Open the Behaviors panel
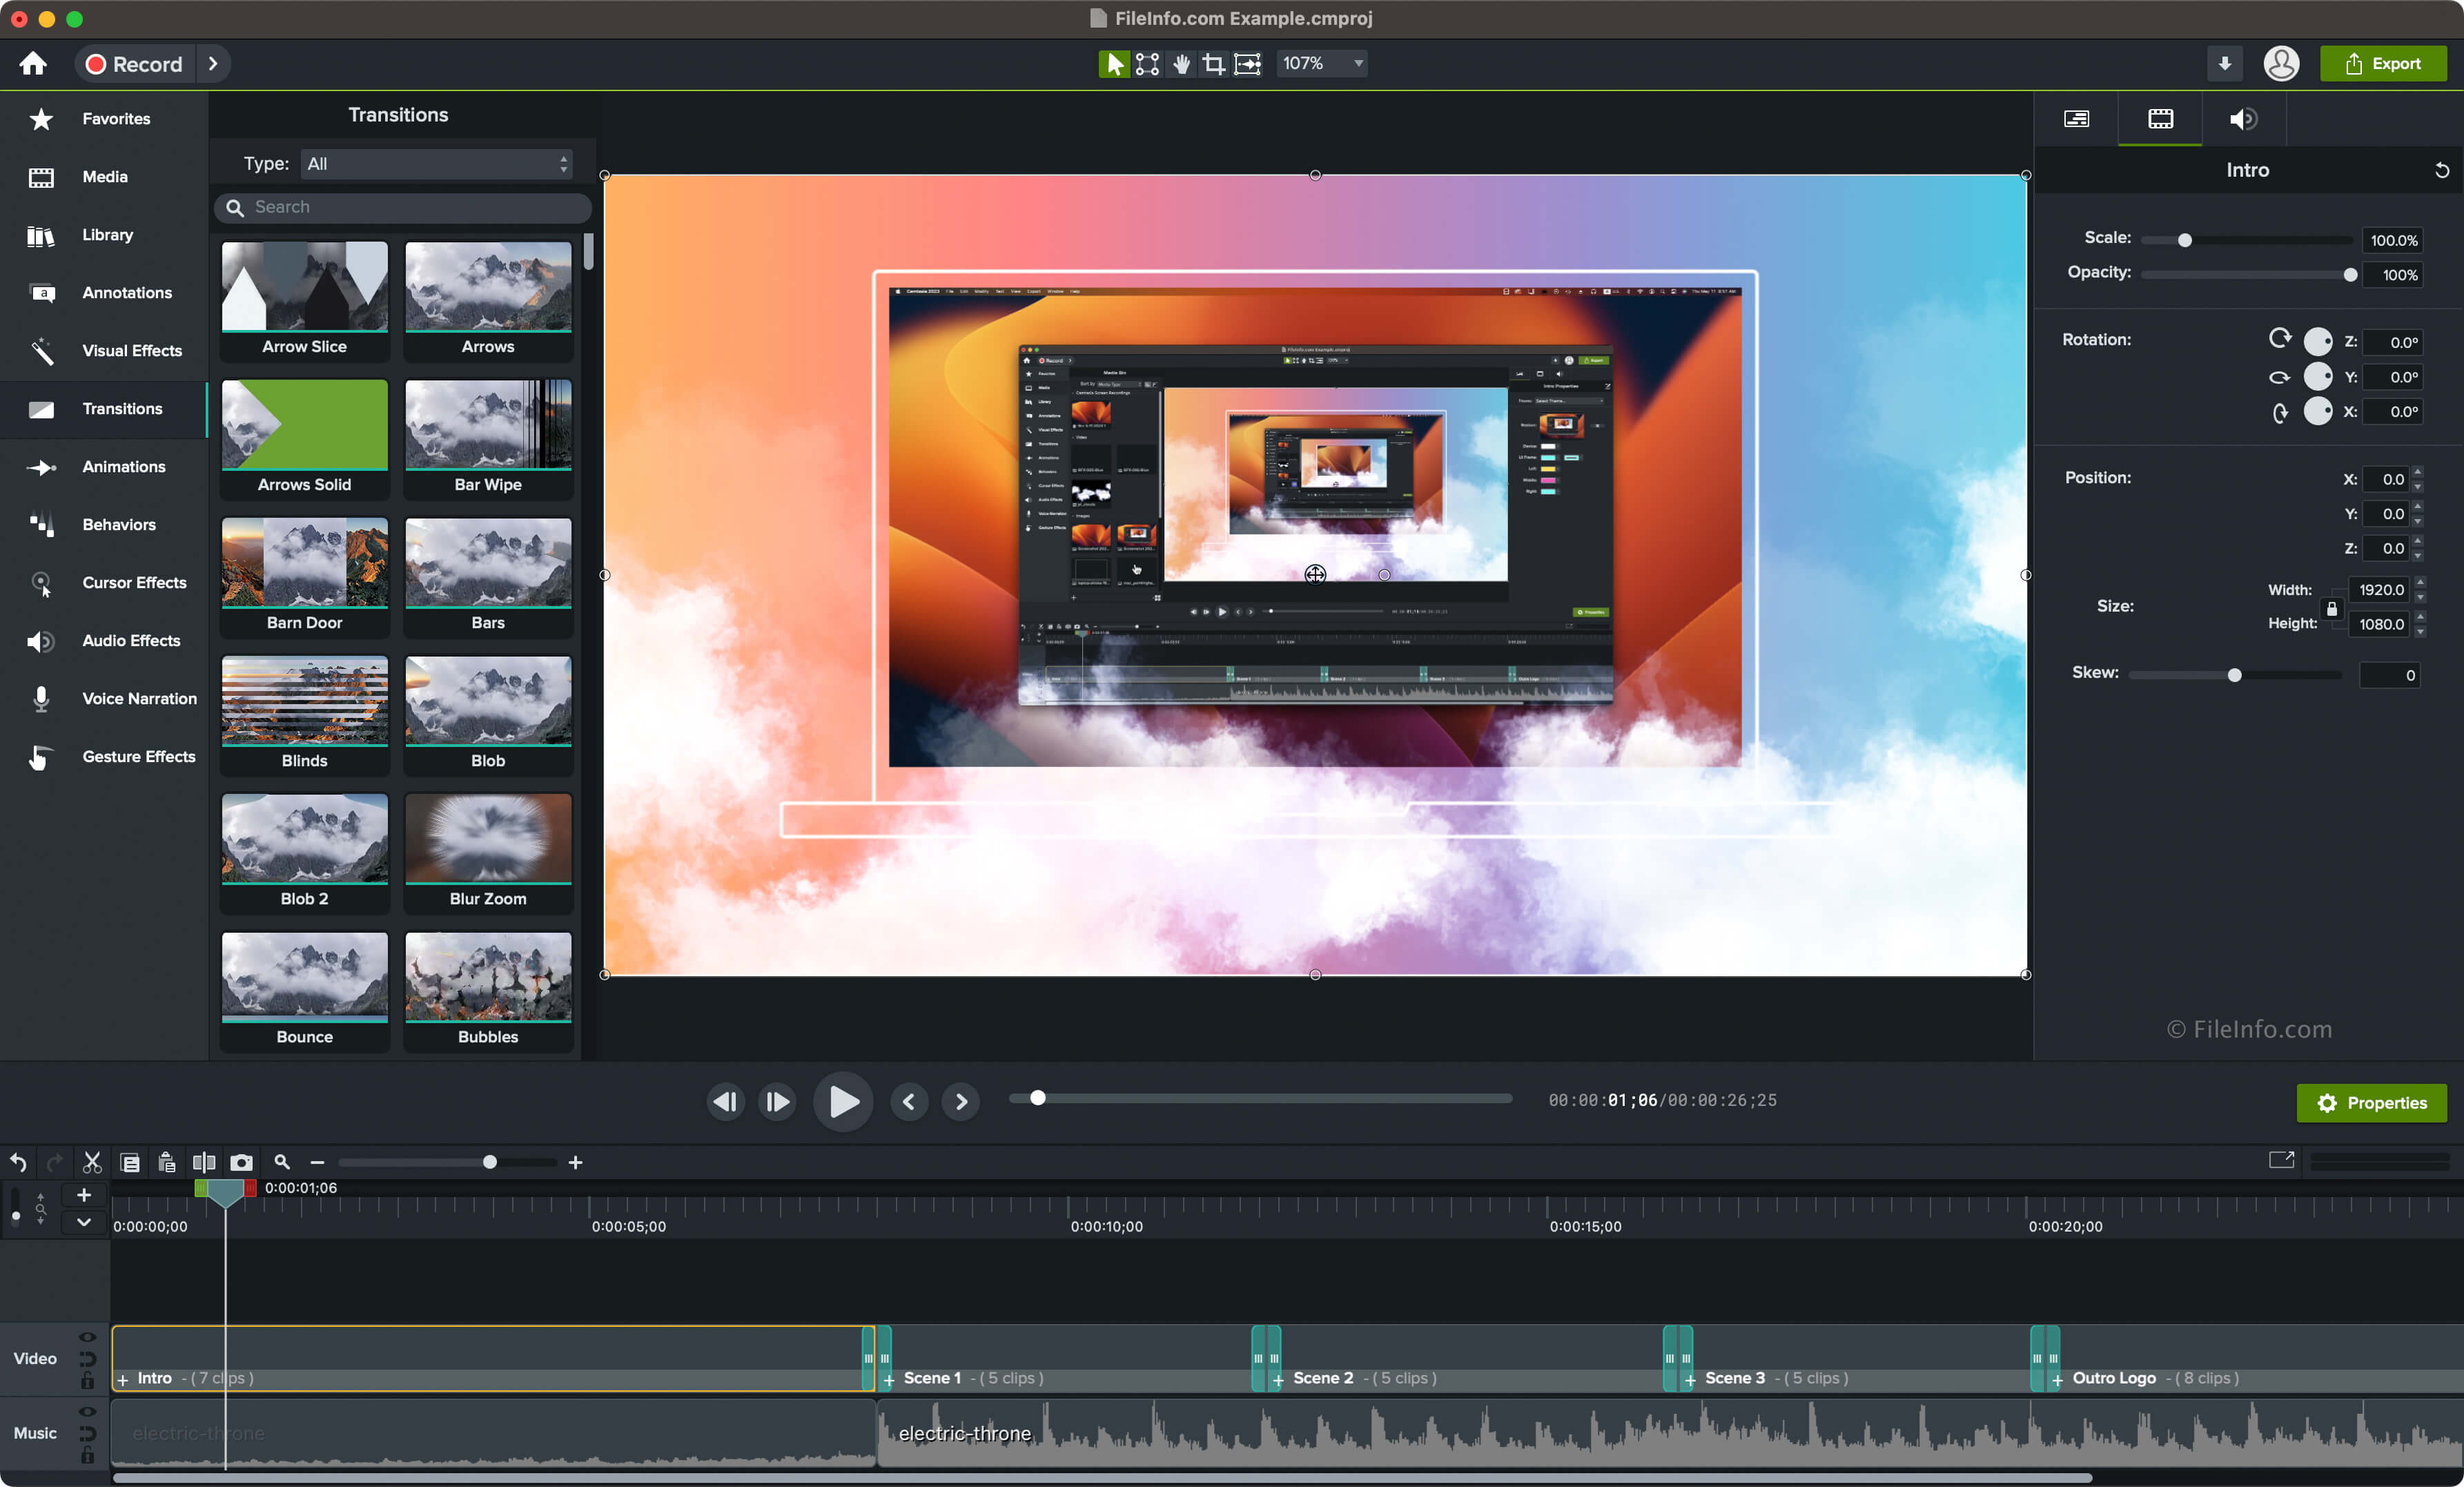This screenshot has width=2464, height=1487. click(x=119, y=525)
